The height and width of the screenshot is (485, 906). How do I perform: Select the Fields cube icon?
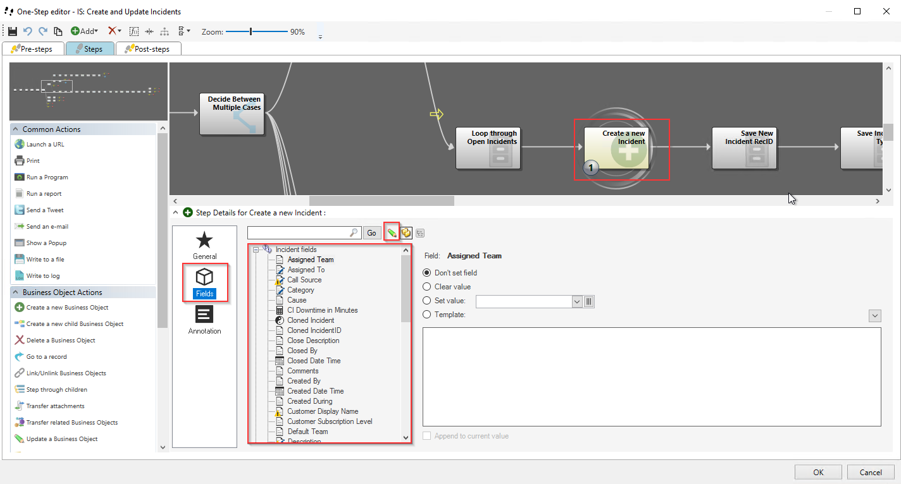[x=204, y=283]
